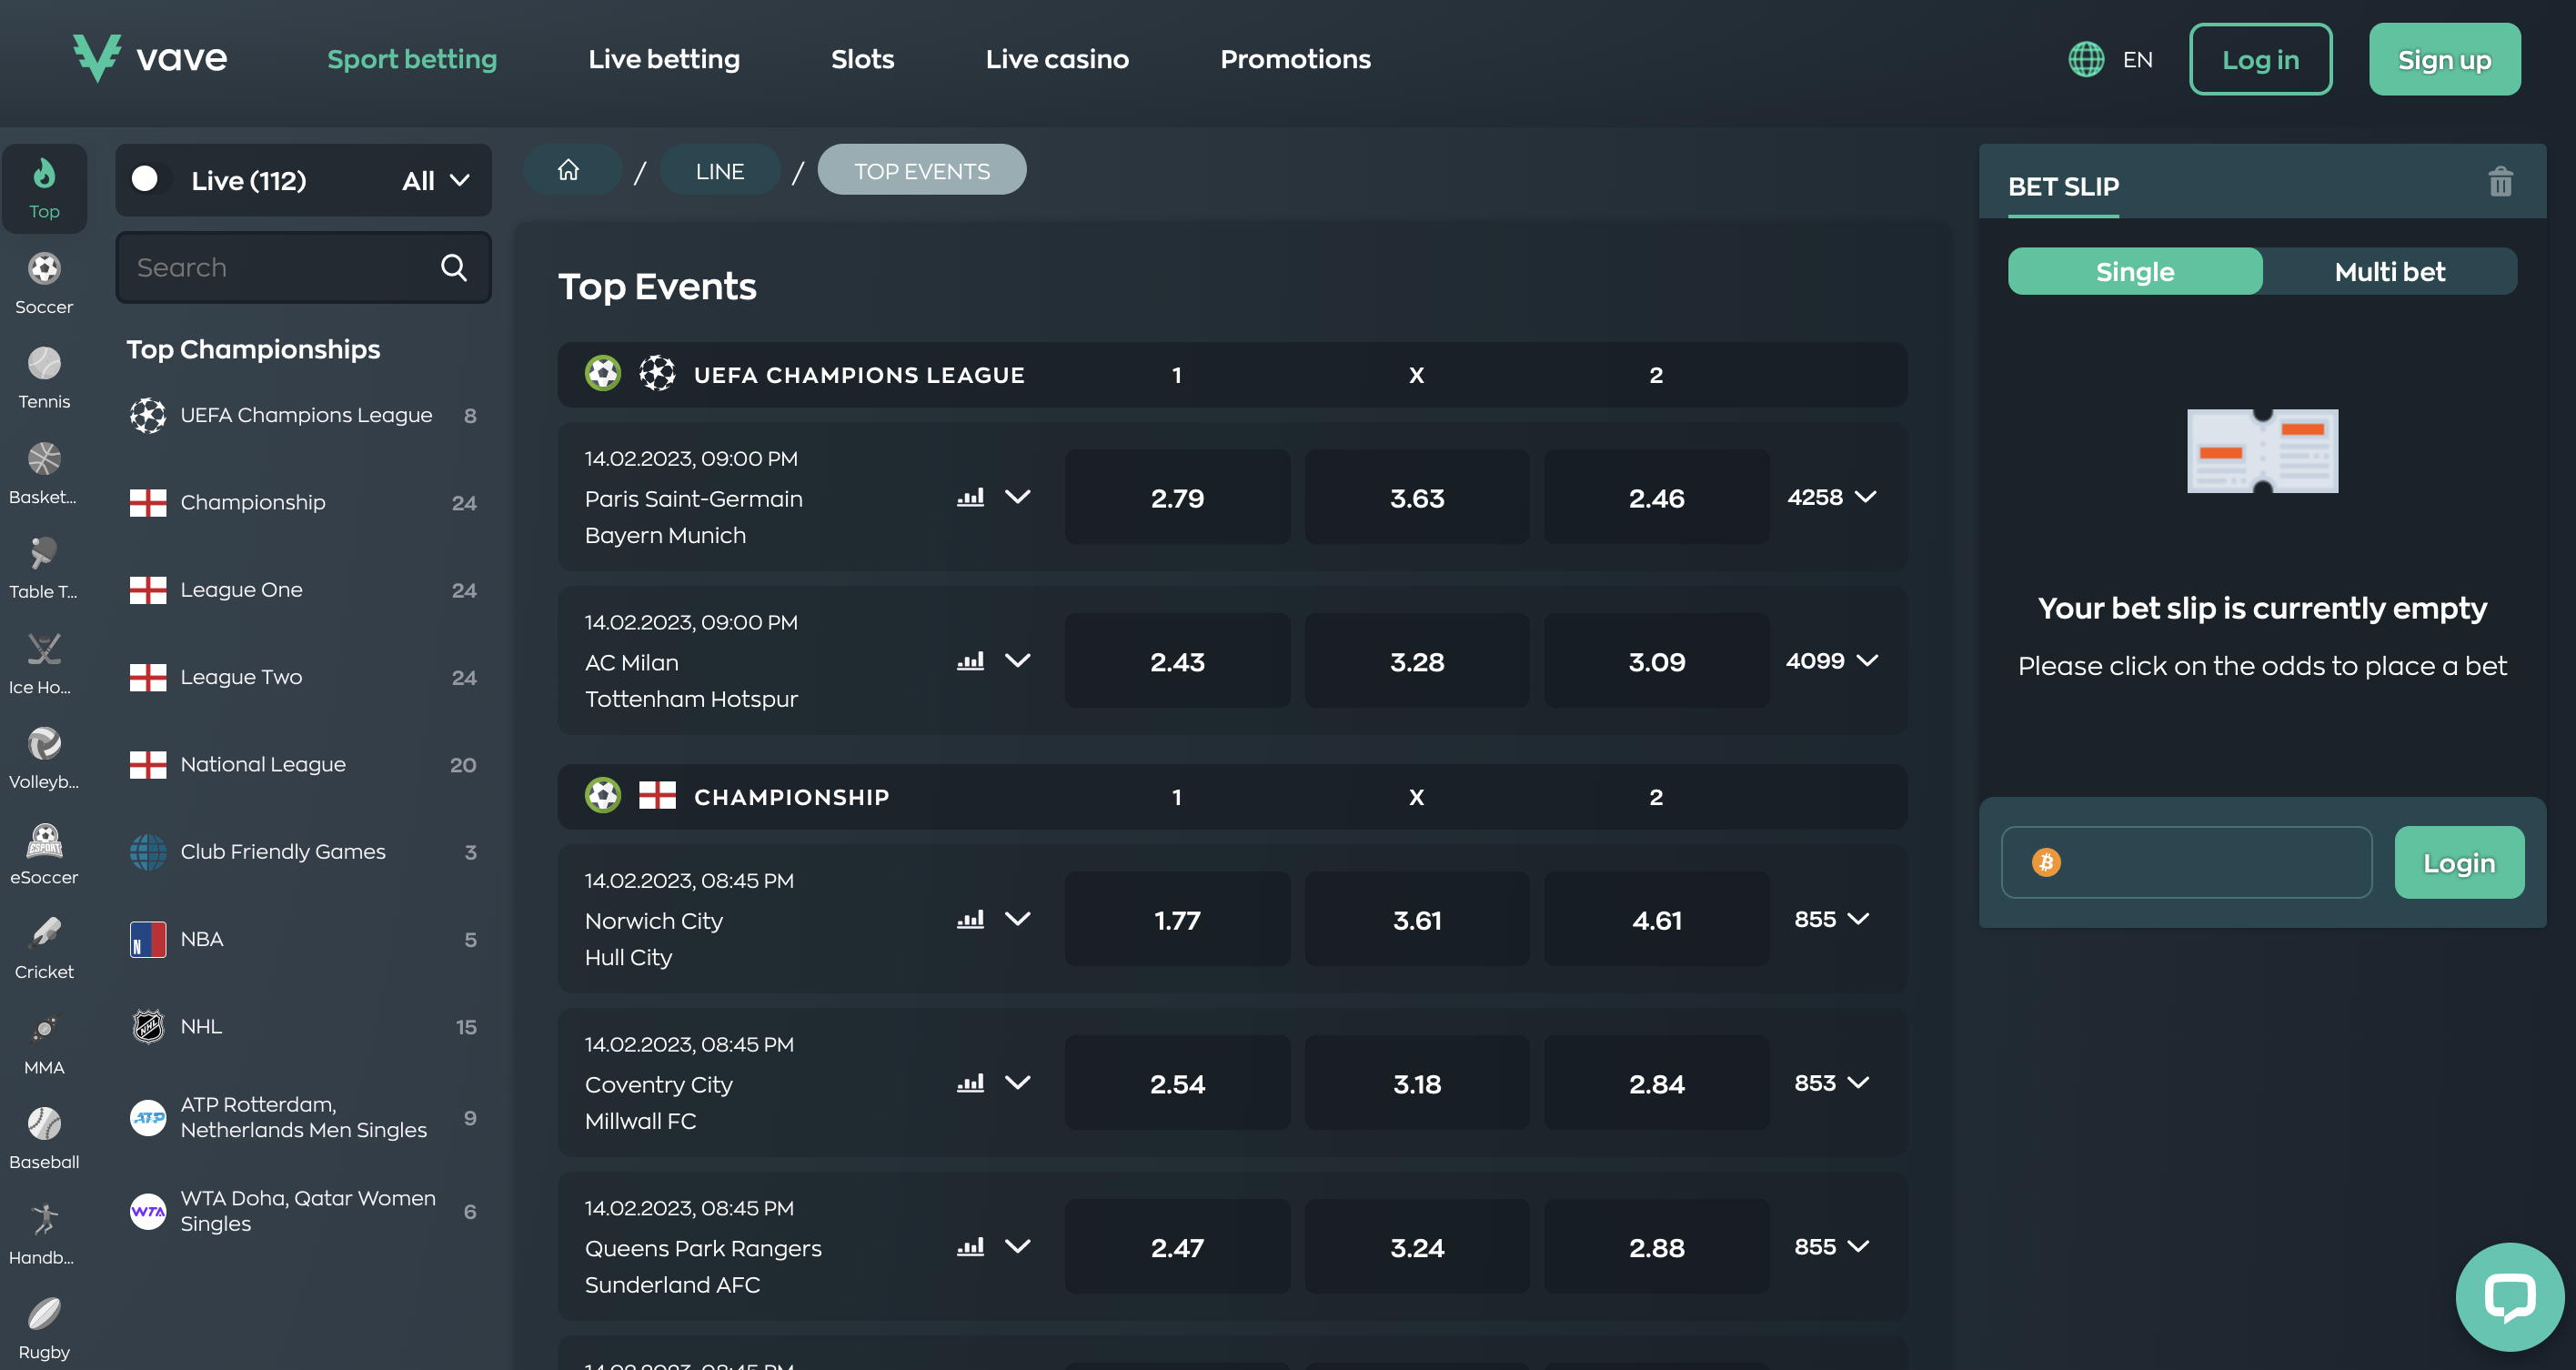2576x1370 pixels.
Task: Expand the Paris Saint-Germain match chevron
Action: click(x=1017, y=497)
